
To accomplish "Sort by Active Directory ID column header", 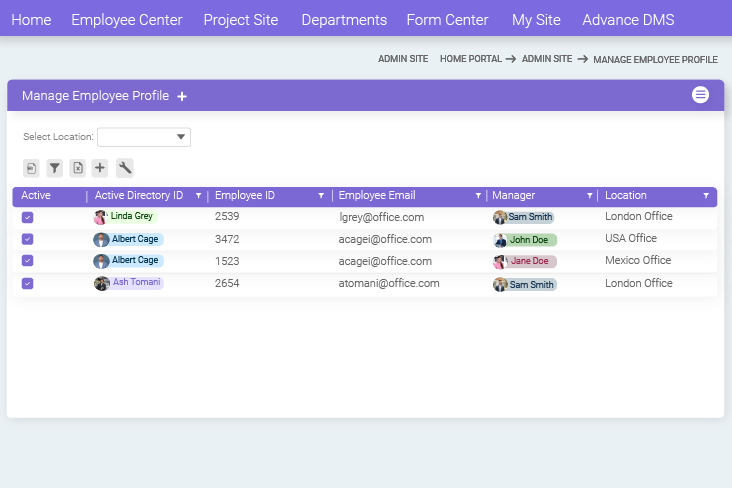I will (x=139, y=196).
